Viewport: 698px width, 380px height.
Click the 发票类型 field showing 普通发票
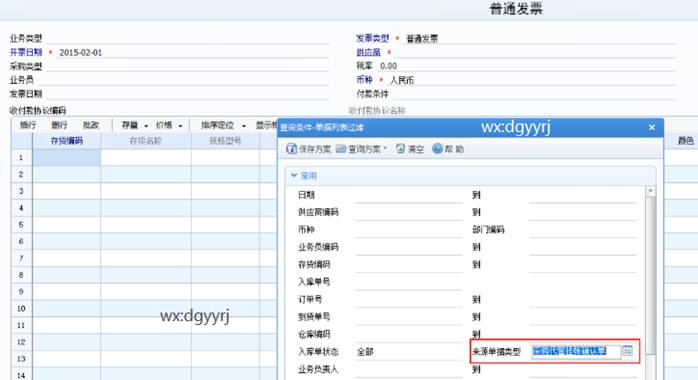click(540, 39)
